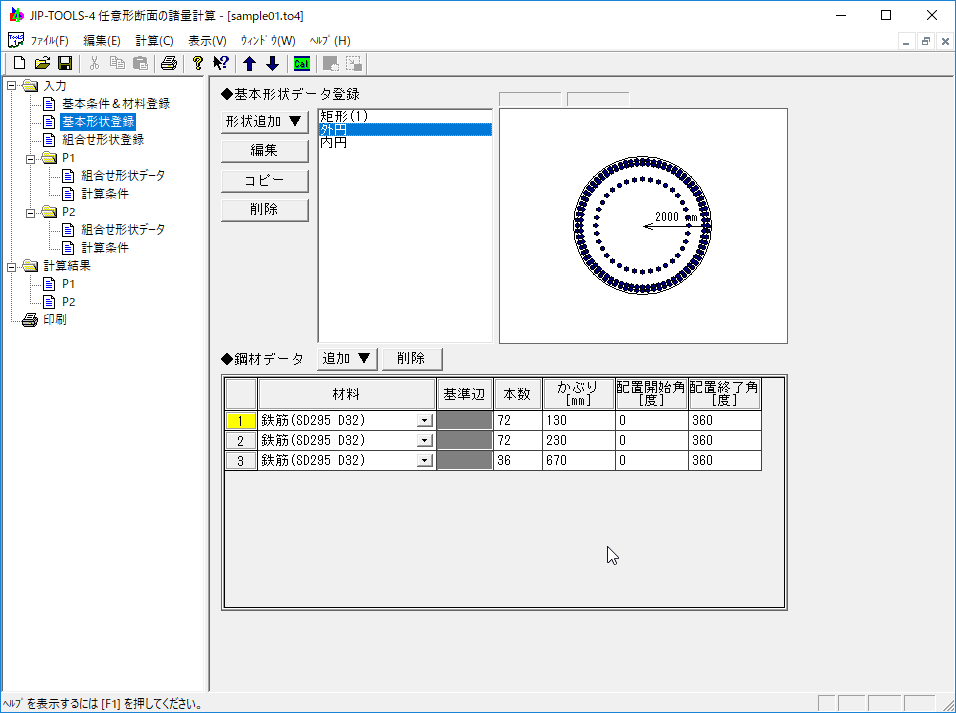
Task: Open the 形状追加 dropdown button
Action: [264, 122]
